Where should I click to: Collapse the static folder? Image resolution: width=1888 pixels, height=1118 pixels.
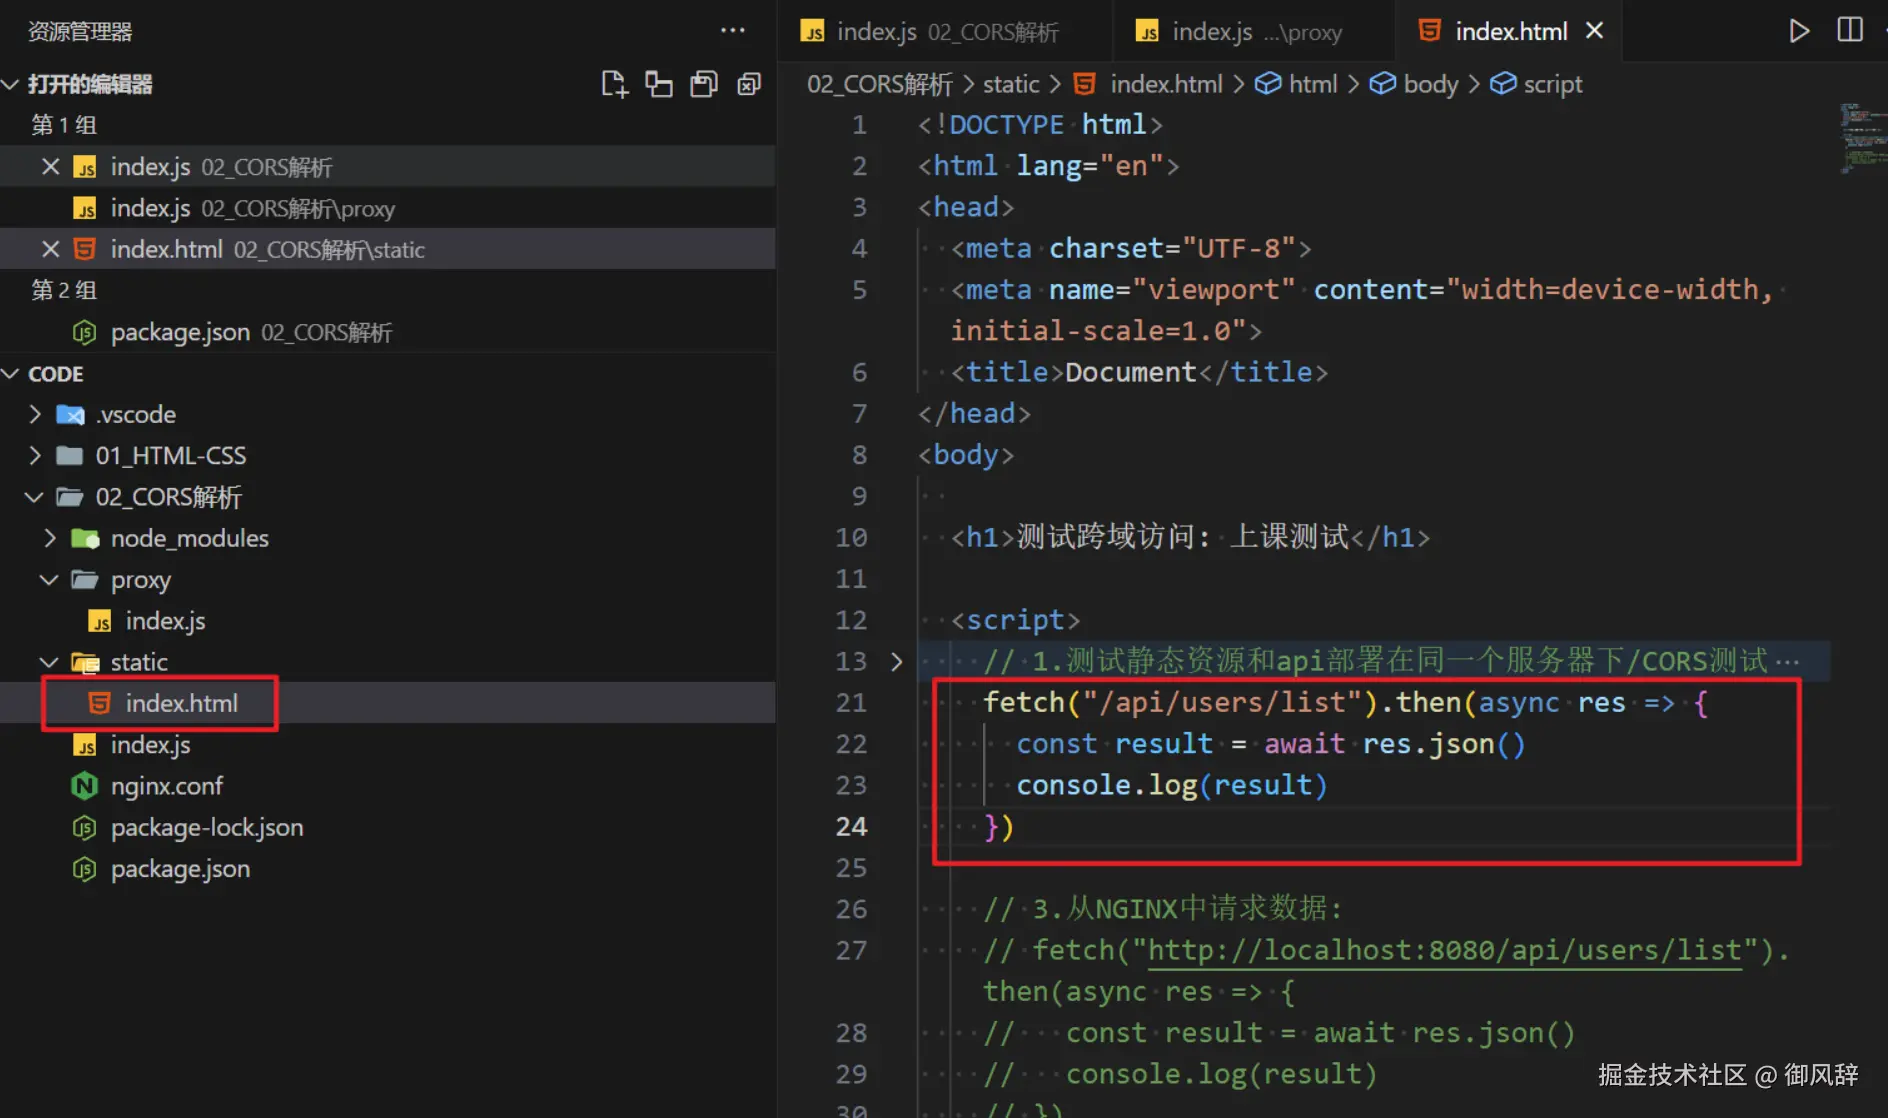tap(49, 662)
